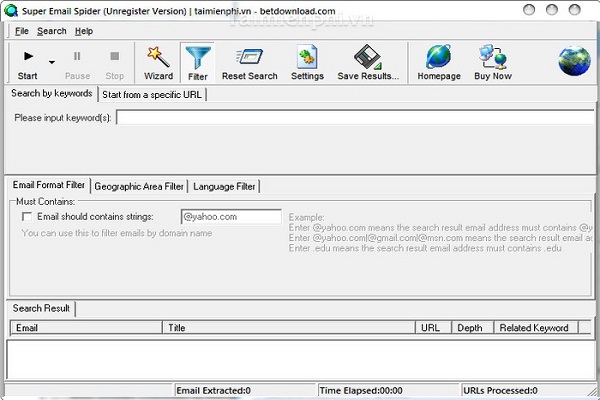Start the email search
This screenshot has width=600, height=400.
pos(28,64)
